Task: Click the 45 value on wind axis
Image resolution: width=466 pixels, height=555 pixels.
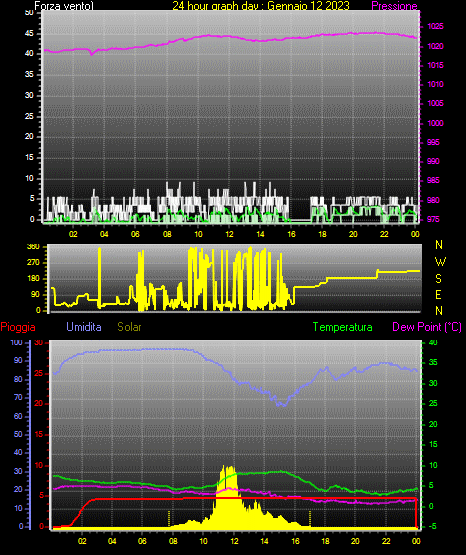Action: tap(29, 34)
